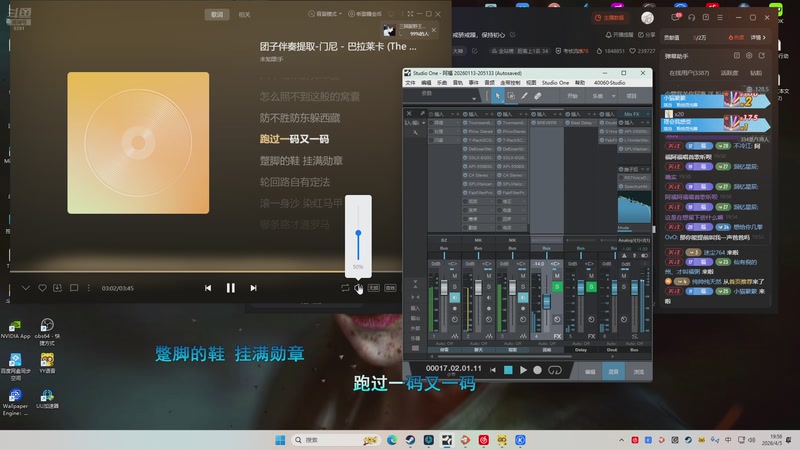800x450 pixels.
Task: Open the Mix FX dropdown arrow on the main channel
Action: [647, 114]
